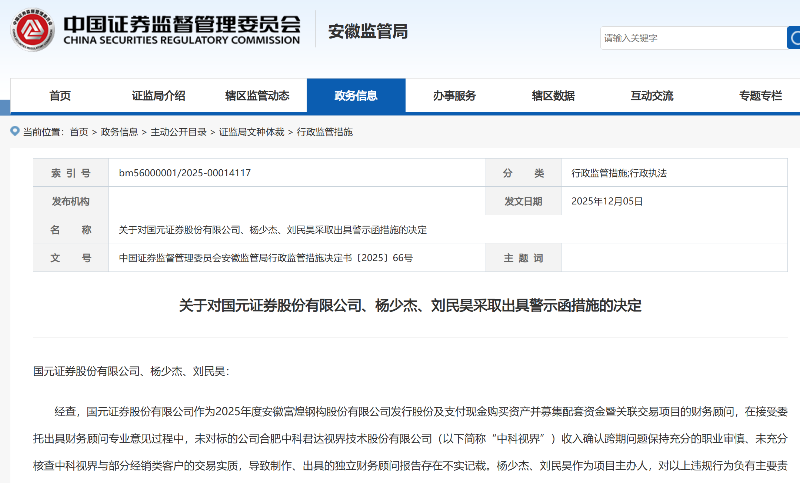
Task: Click the 索引号 label cell
Action: click(71, 173)
